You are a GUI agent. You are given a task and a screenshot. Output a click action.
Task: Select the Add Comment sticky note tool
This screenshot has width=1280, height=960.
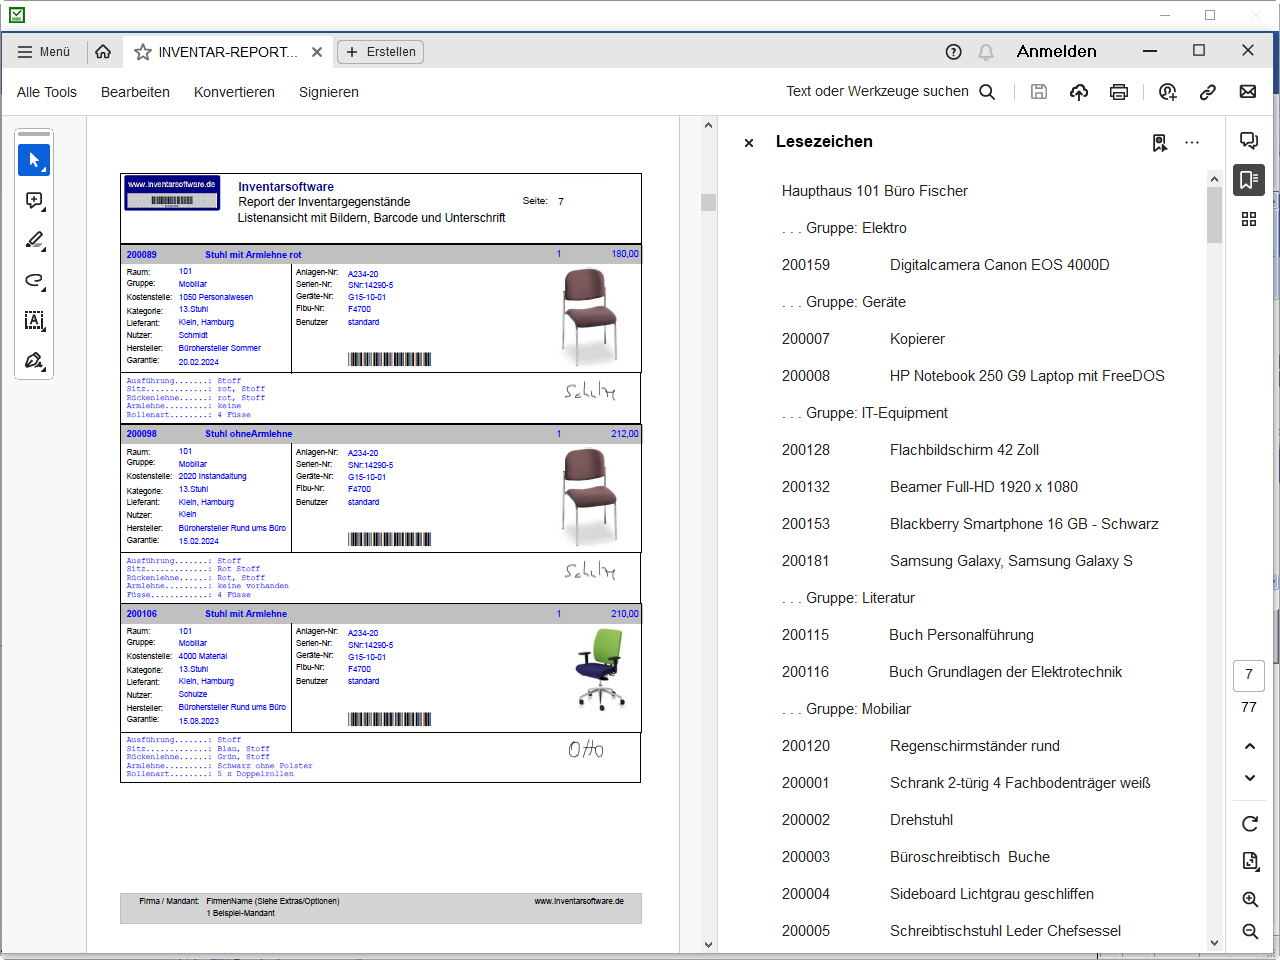coord(34,201)
